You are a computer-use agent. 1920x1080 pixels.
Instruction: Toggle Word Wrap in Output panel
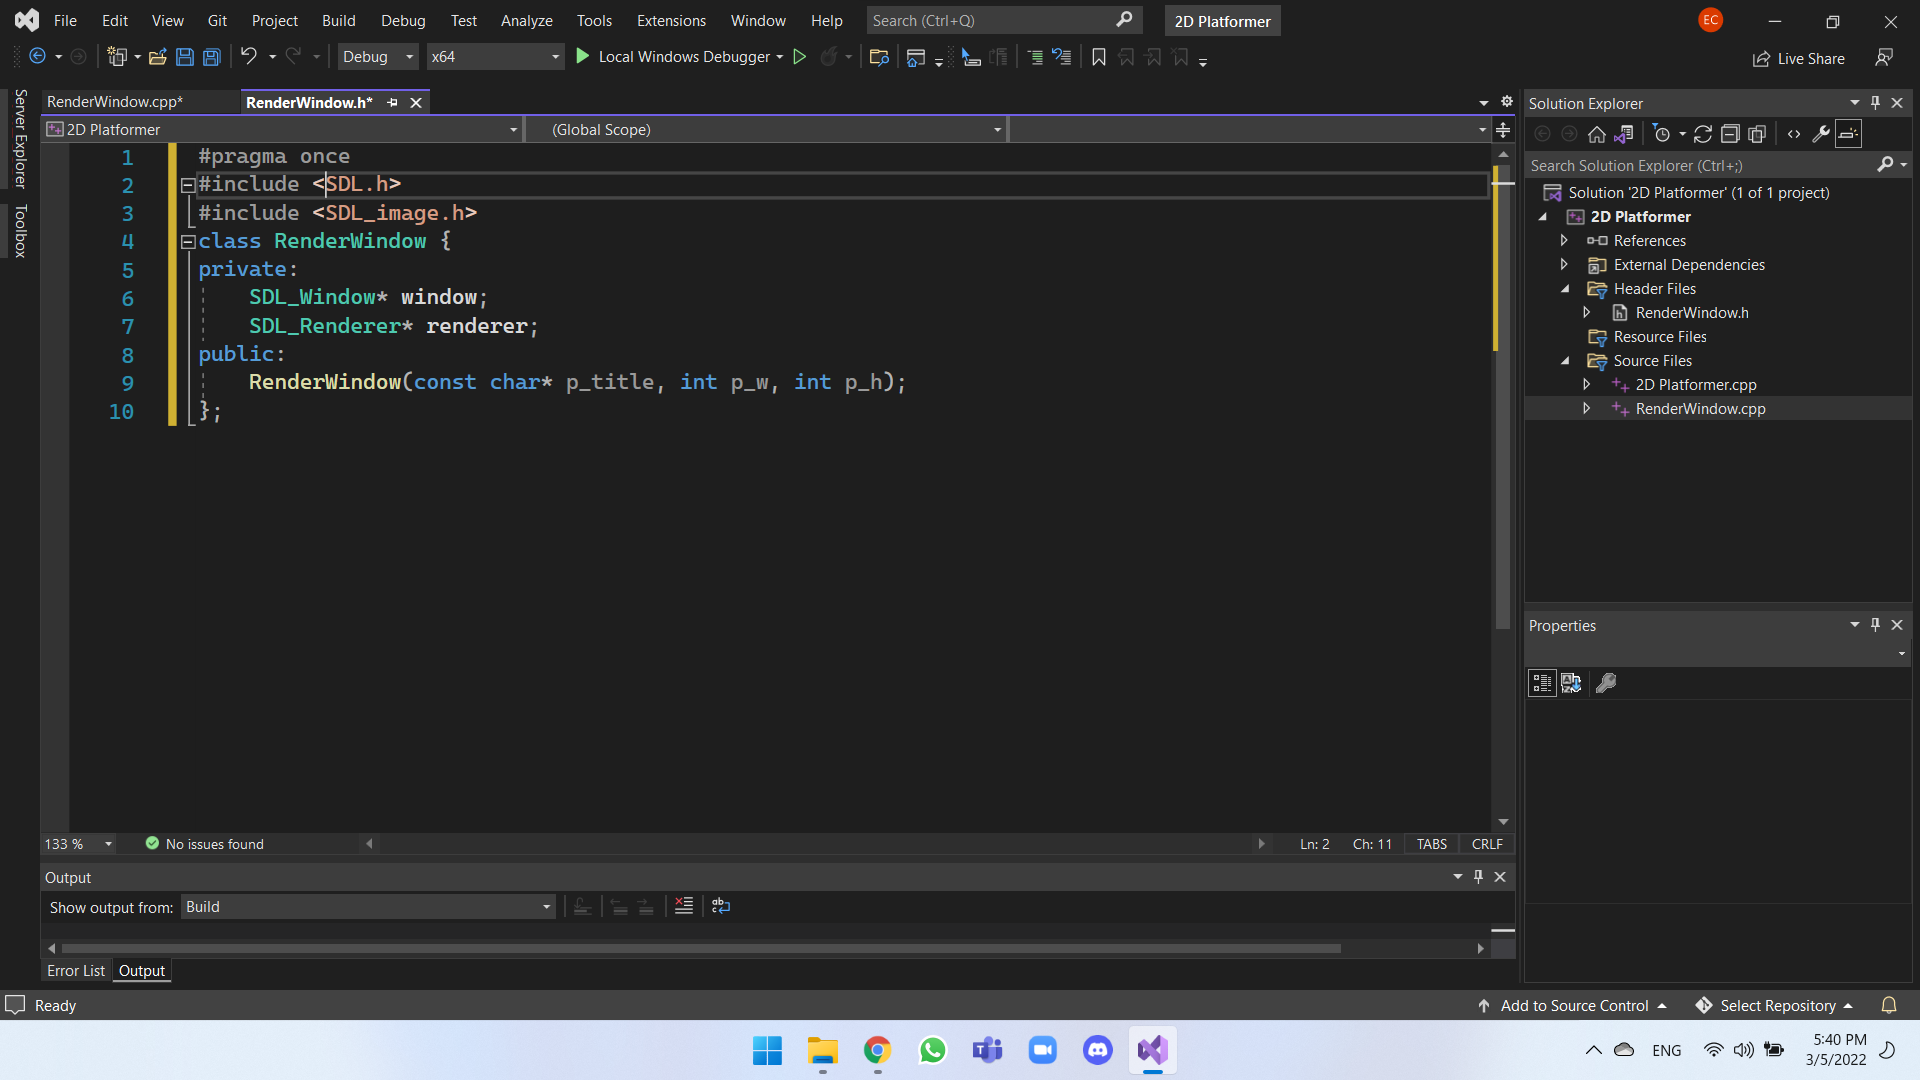721,906
